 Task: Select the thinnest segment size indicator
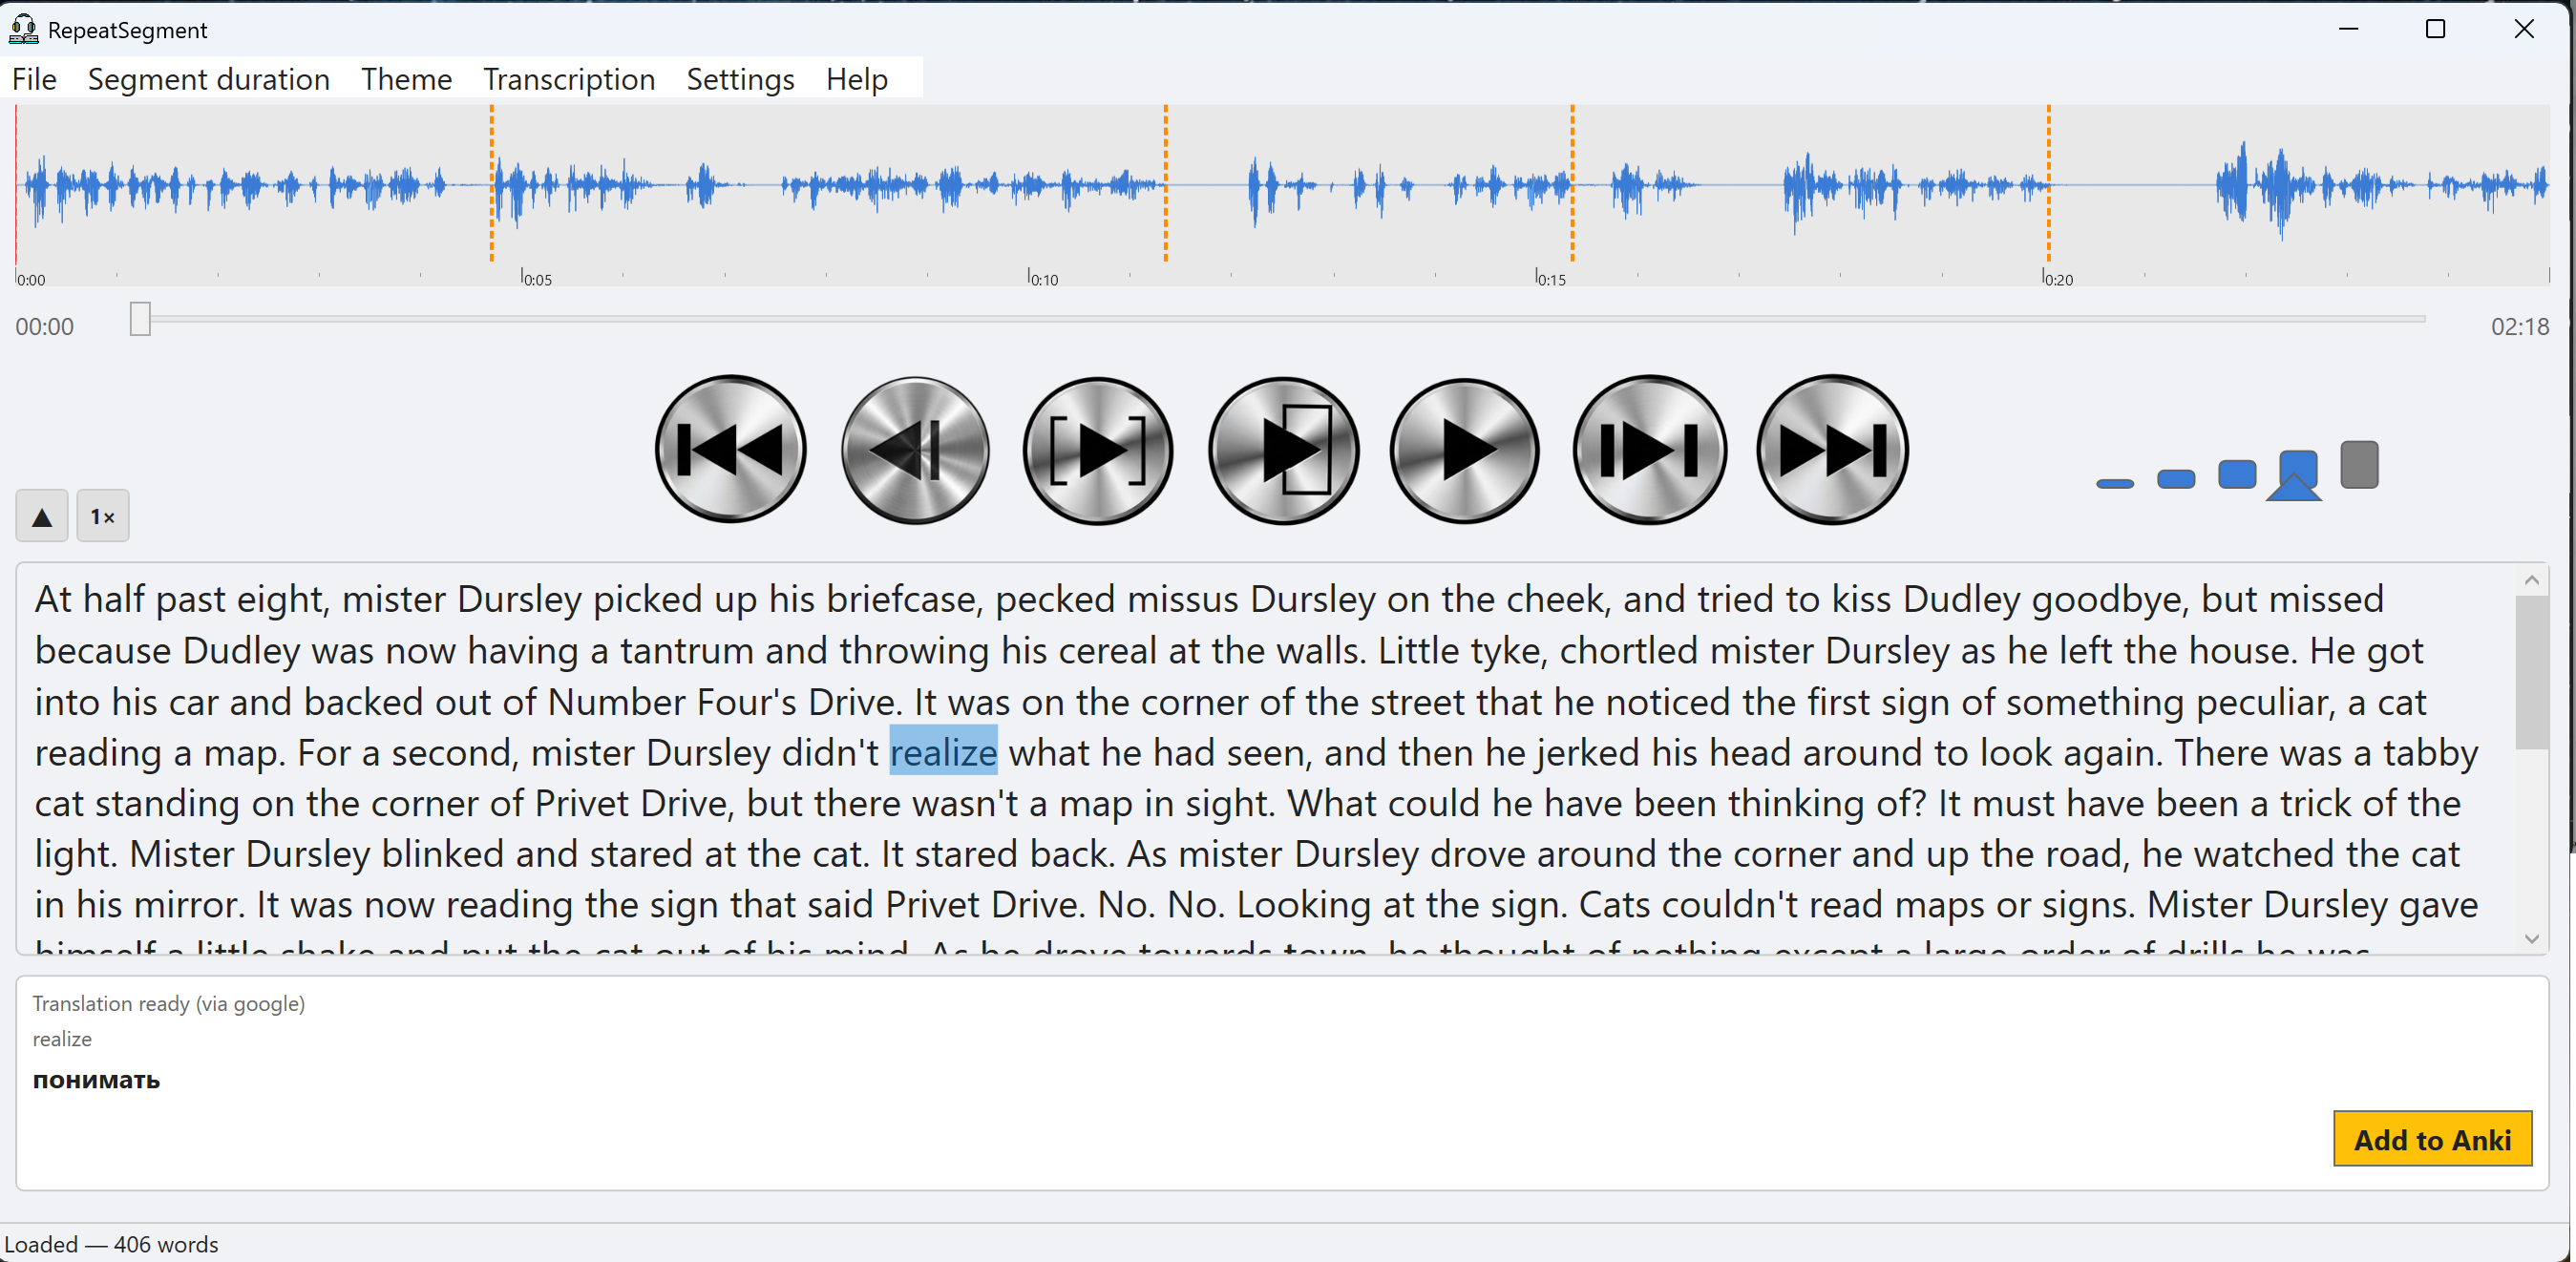(2115, 484)
